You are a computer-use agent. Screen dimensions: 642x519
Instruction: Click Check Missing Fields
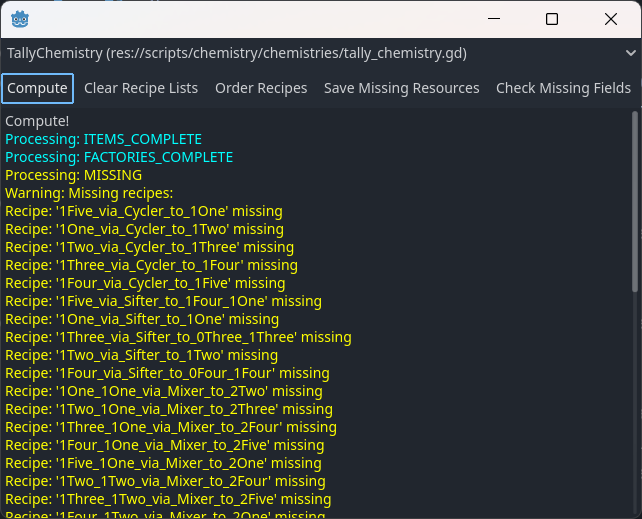pos(563,88)
